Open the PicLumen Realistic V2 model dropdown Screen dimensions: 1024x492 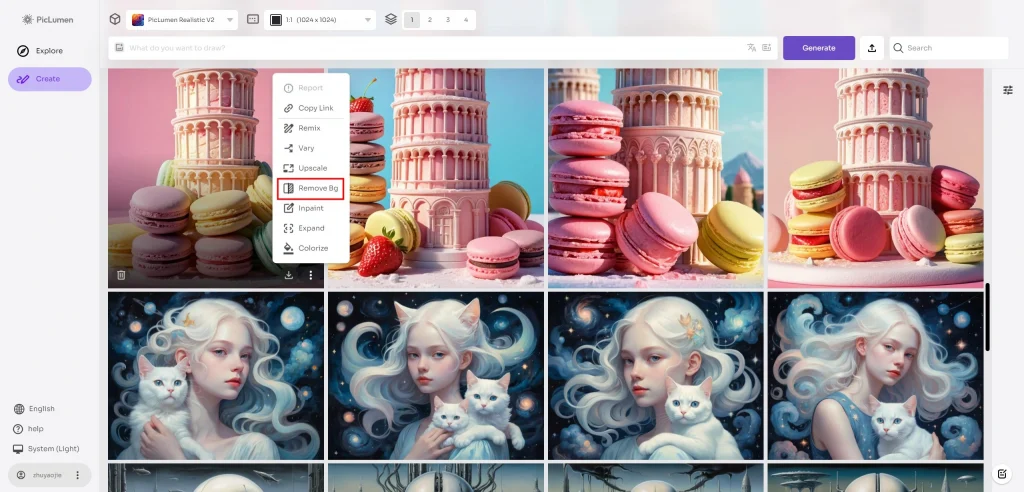coord(182,20)
